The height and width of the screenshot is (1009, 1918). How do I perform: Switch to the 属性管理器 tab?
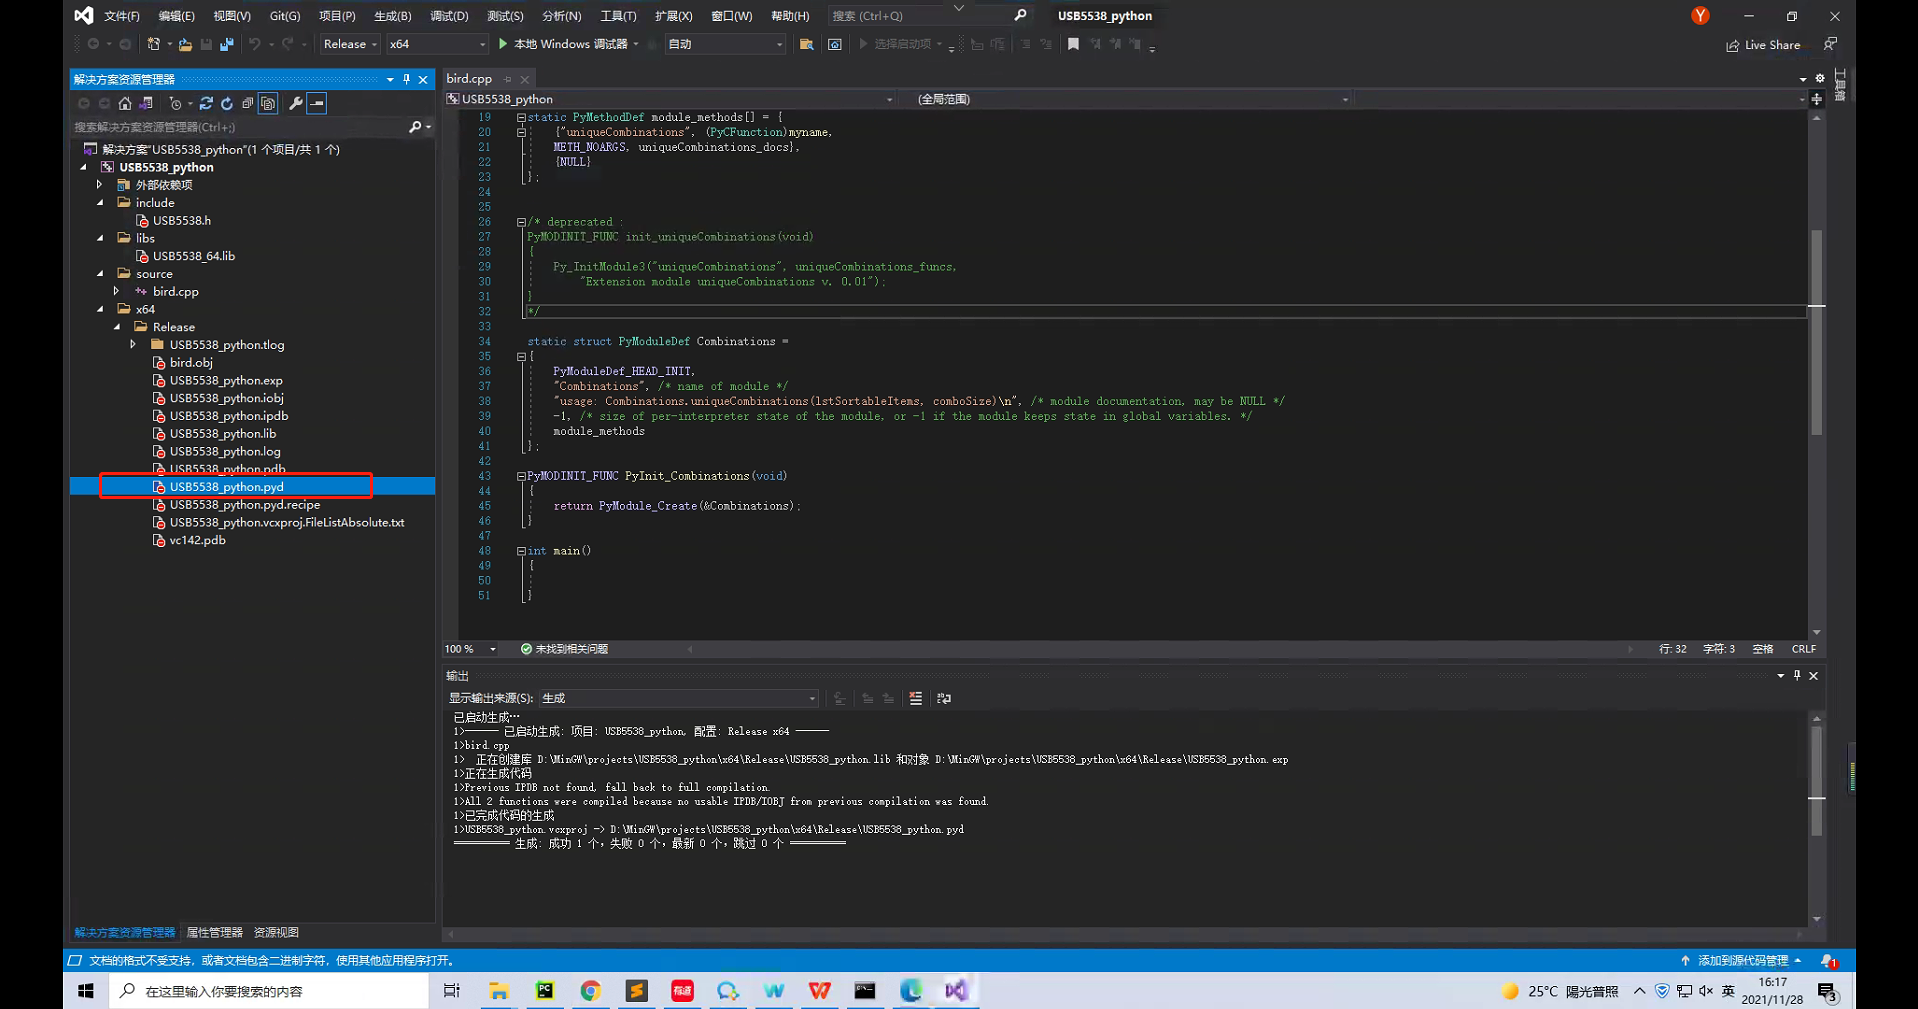click(x=213, y=931)
